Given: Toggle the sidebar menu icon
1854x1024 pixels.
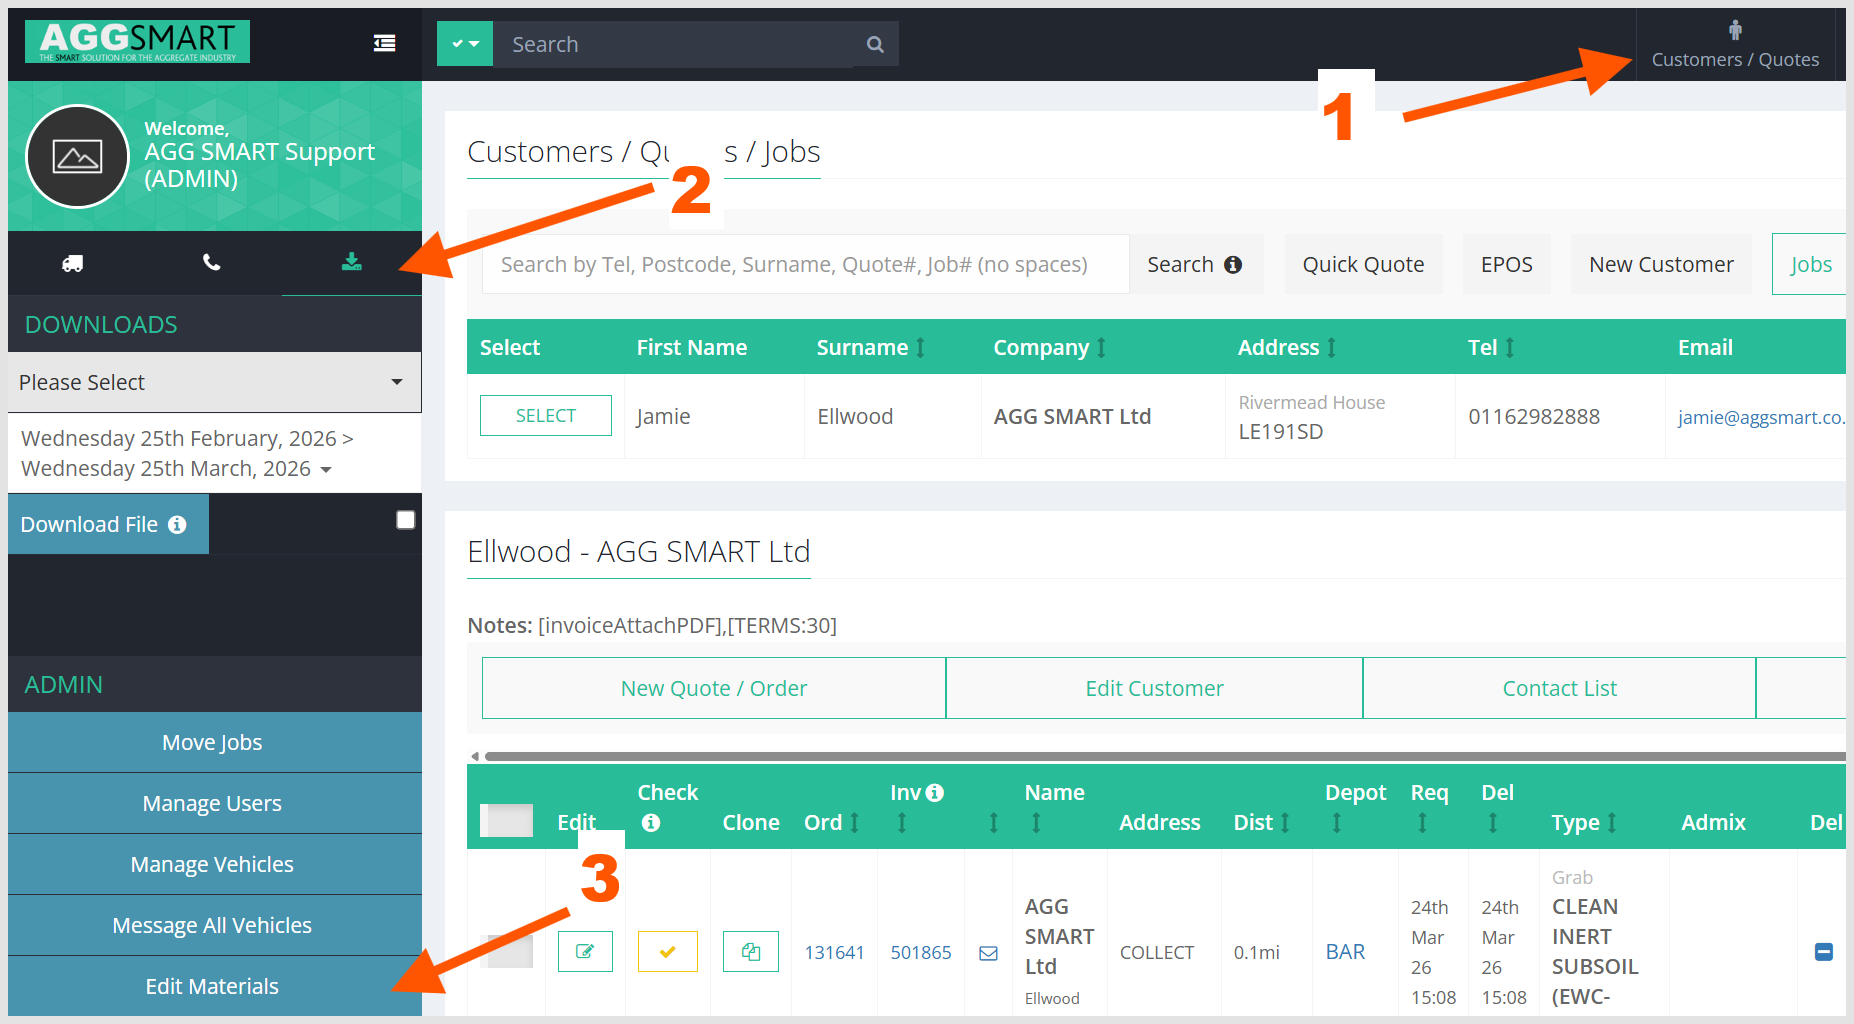Looking at the screenshot, I should coord(384,43).
